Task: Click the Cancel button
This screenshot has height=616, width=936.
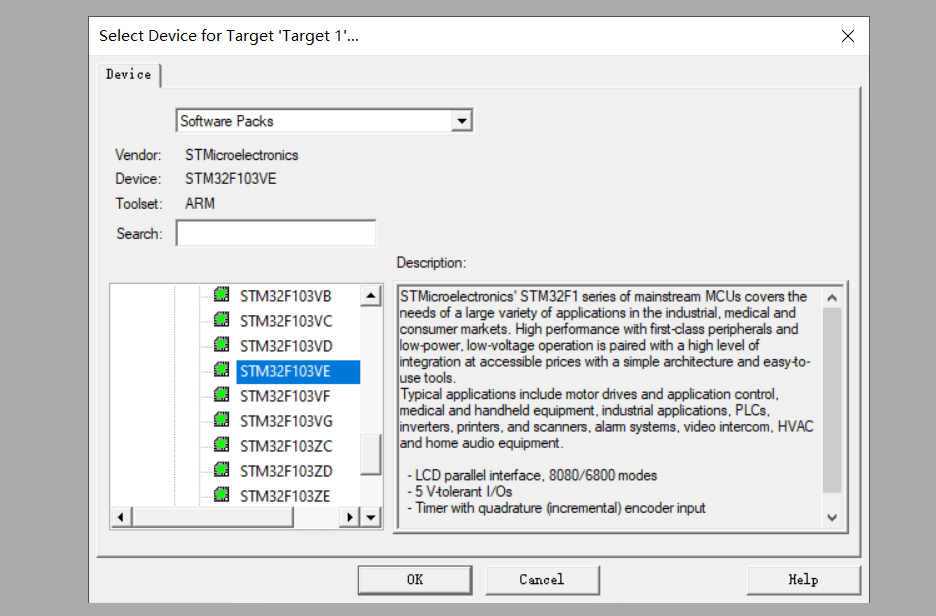Action: [542, 580]
